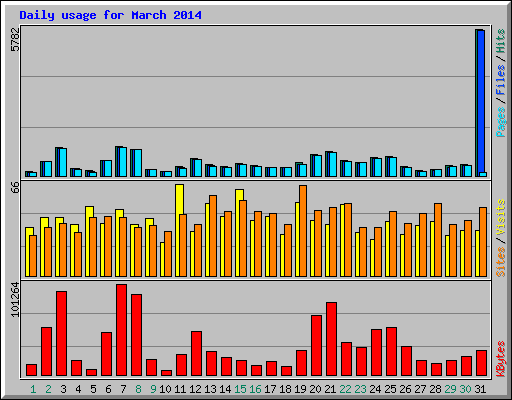This screenshot has height=400, width=512.
Task: Click day 1 on the x-axis
Action: (x=33, y=389)
